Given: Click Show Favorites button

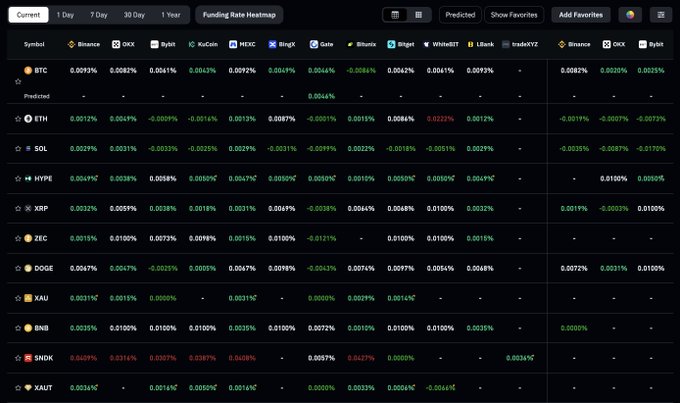Looking at the screenshot, I should click(x=514, y=15).
